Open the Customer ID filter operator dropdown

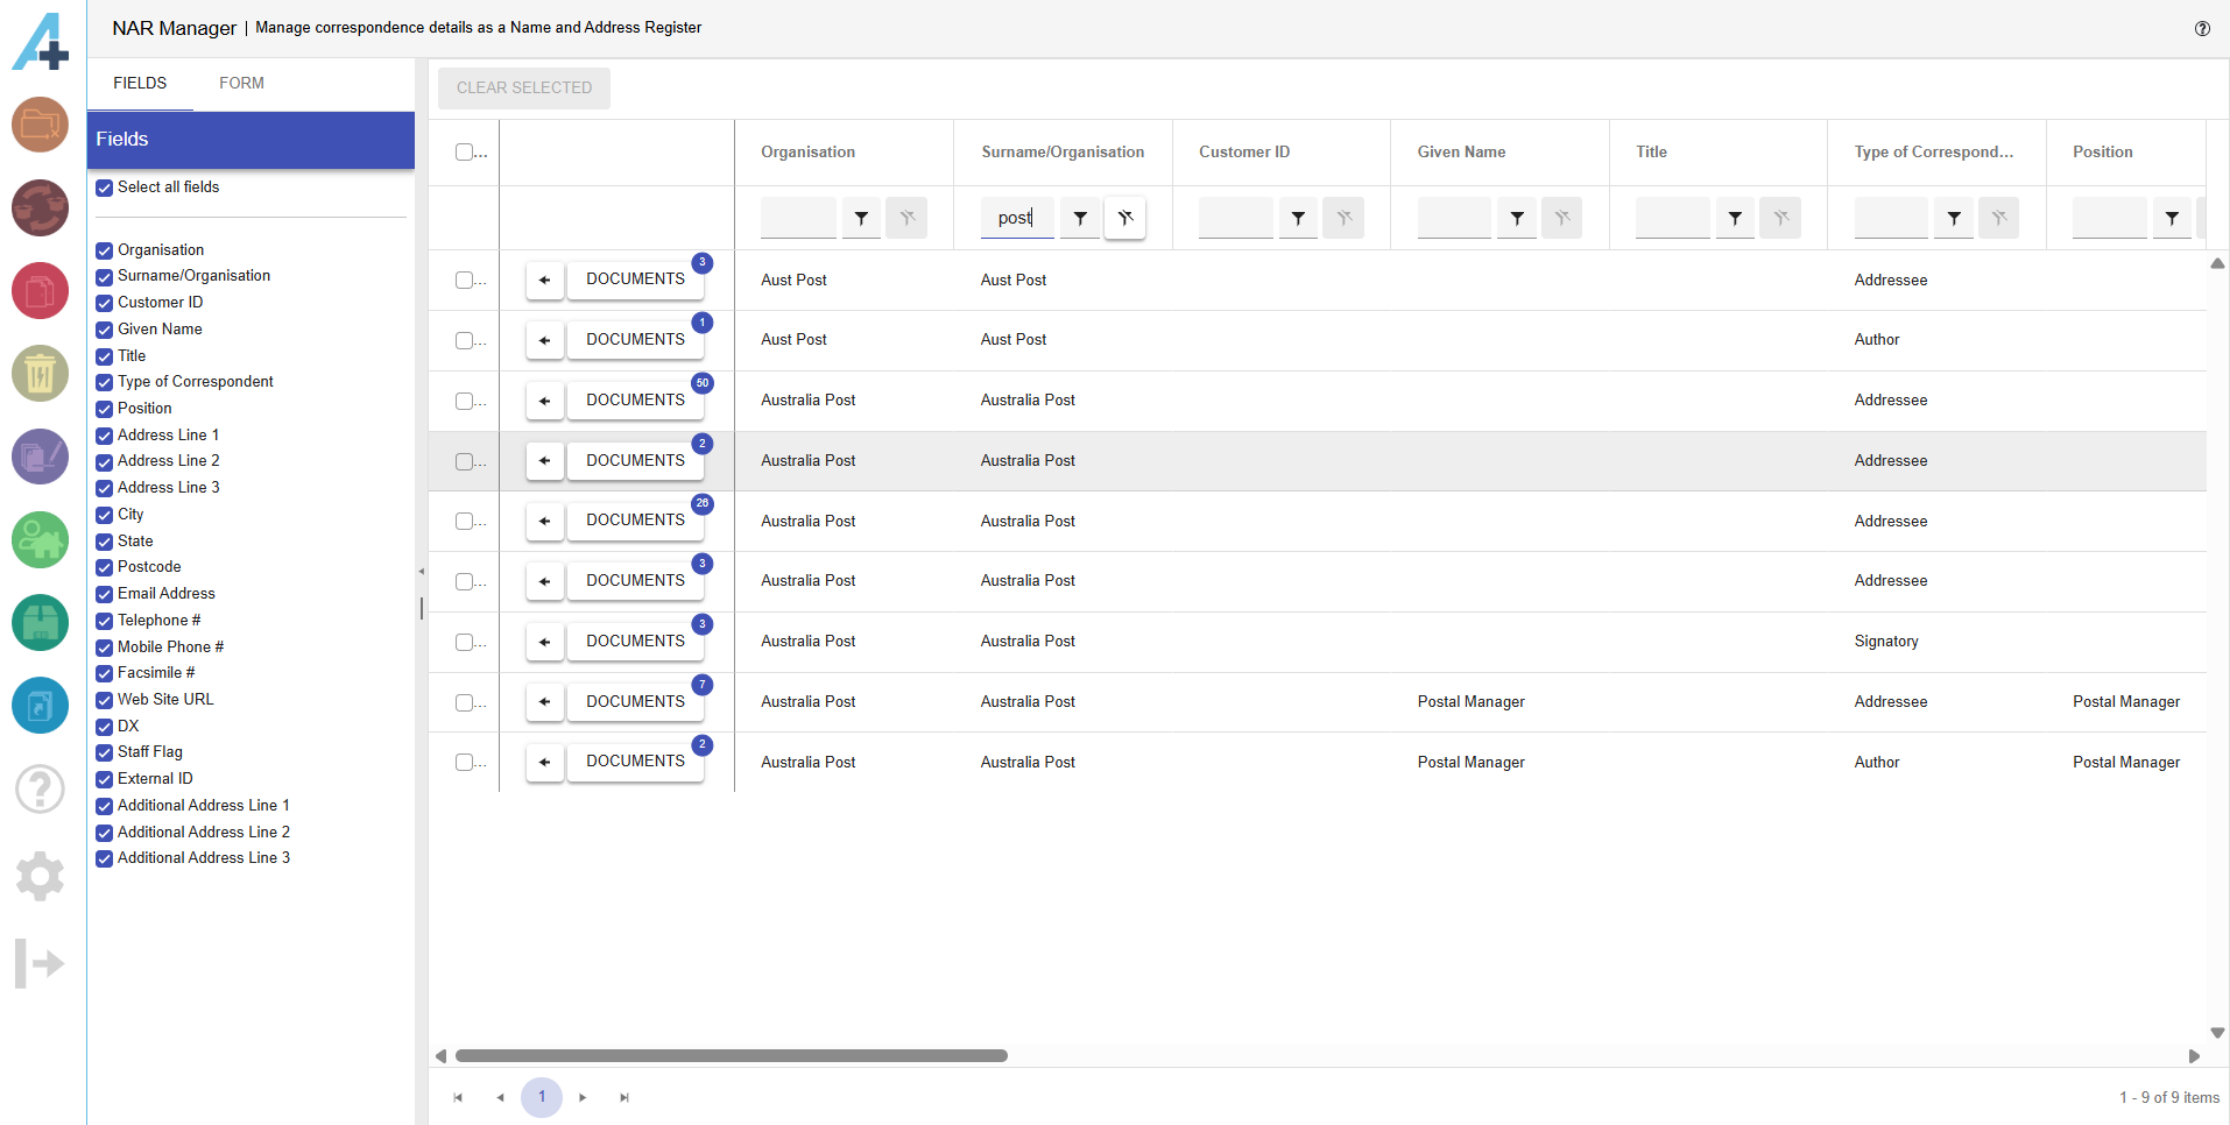click(x=1298, y=218)
